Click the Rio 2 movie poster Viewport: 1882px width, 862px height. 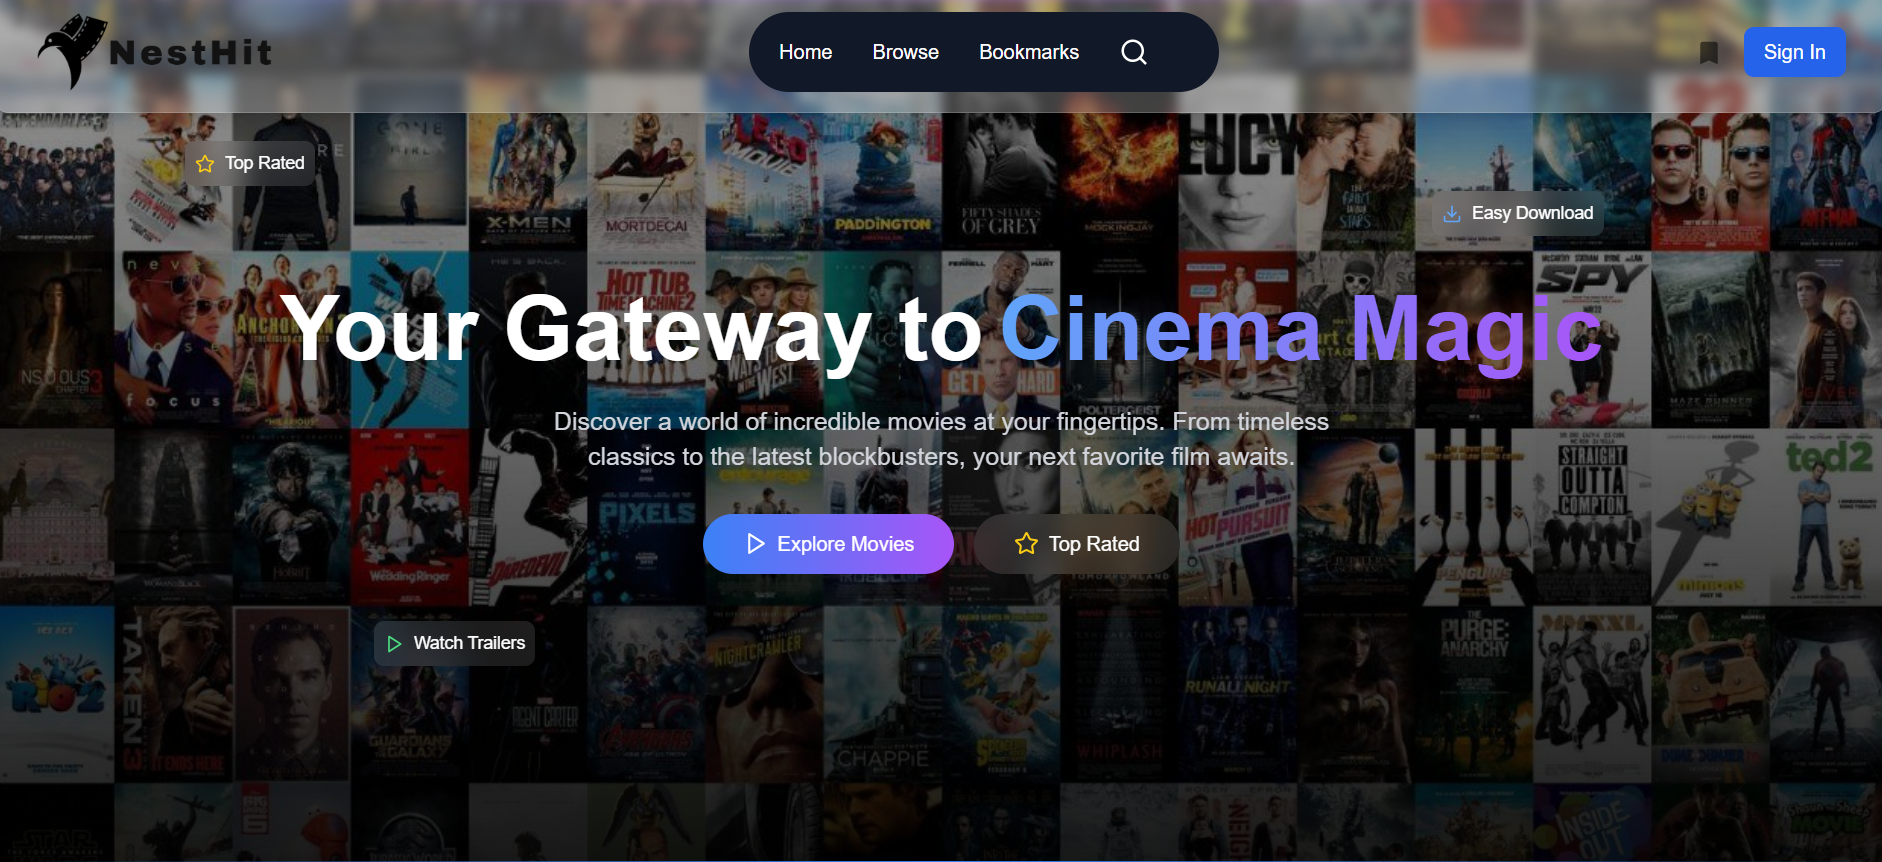pos(56,694)
